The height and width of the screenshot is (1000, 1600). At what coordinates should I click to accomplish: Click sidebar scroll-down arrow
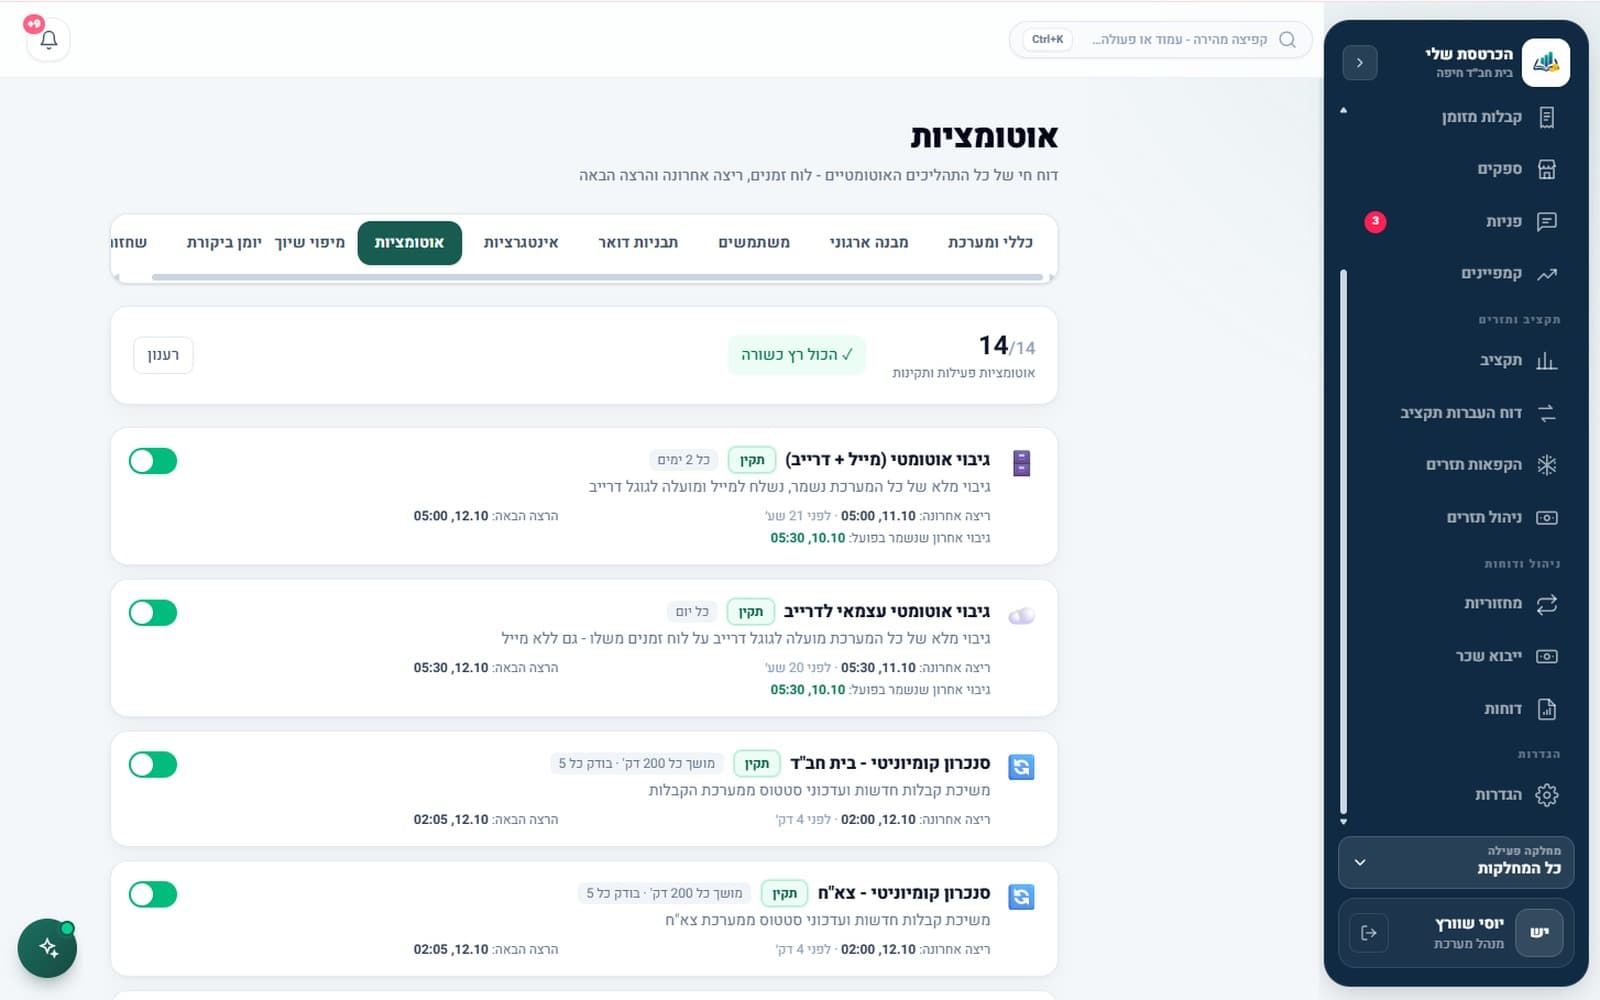pos(1343,822)
